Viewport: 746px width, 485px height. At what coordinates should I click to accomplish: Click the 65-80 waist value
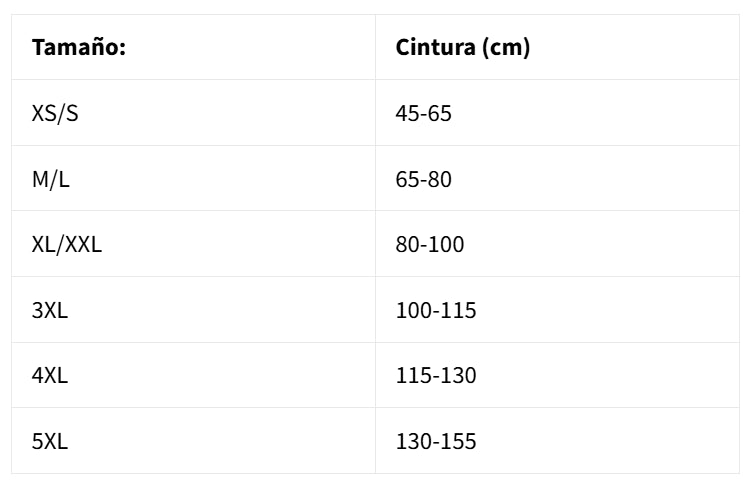(x=424, y=180)
